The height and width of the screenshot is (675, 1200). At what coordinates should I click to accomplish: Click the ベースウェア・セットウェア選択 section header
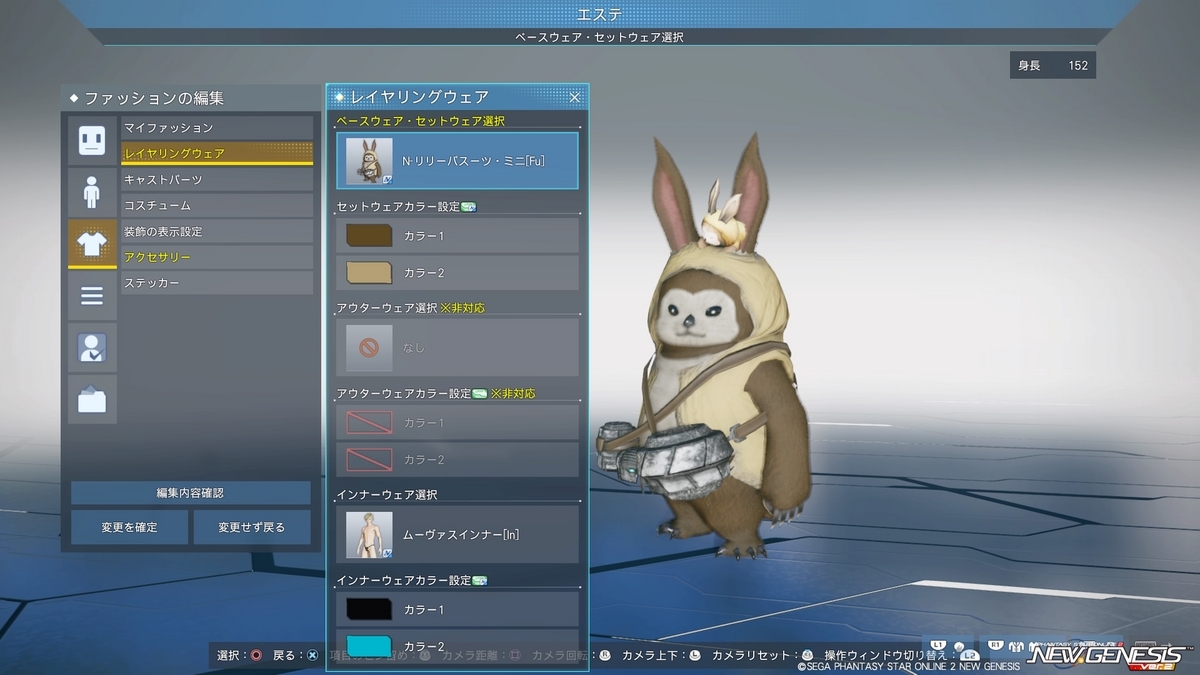[x=420, y=121]
